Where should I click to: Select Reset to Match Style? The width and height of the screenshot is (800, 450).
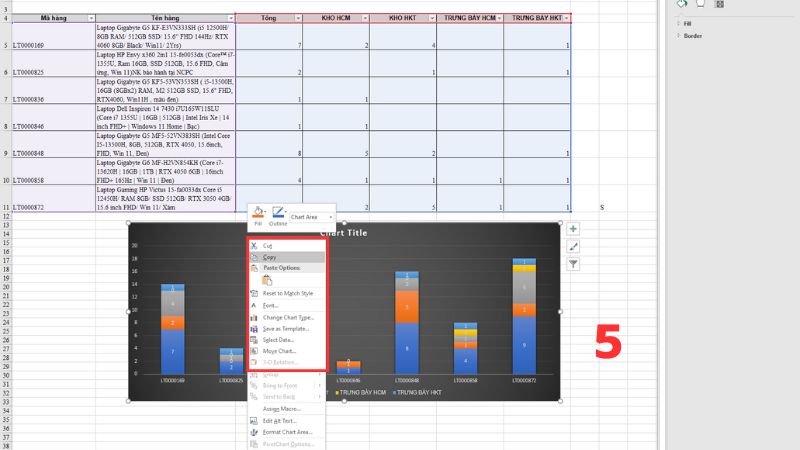coord(287,293)
